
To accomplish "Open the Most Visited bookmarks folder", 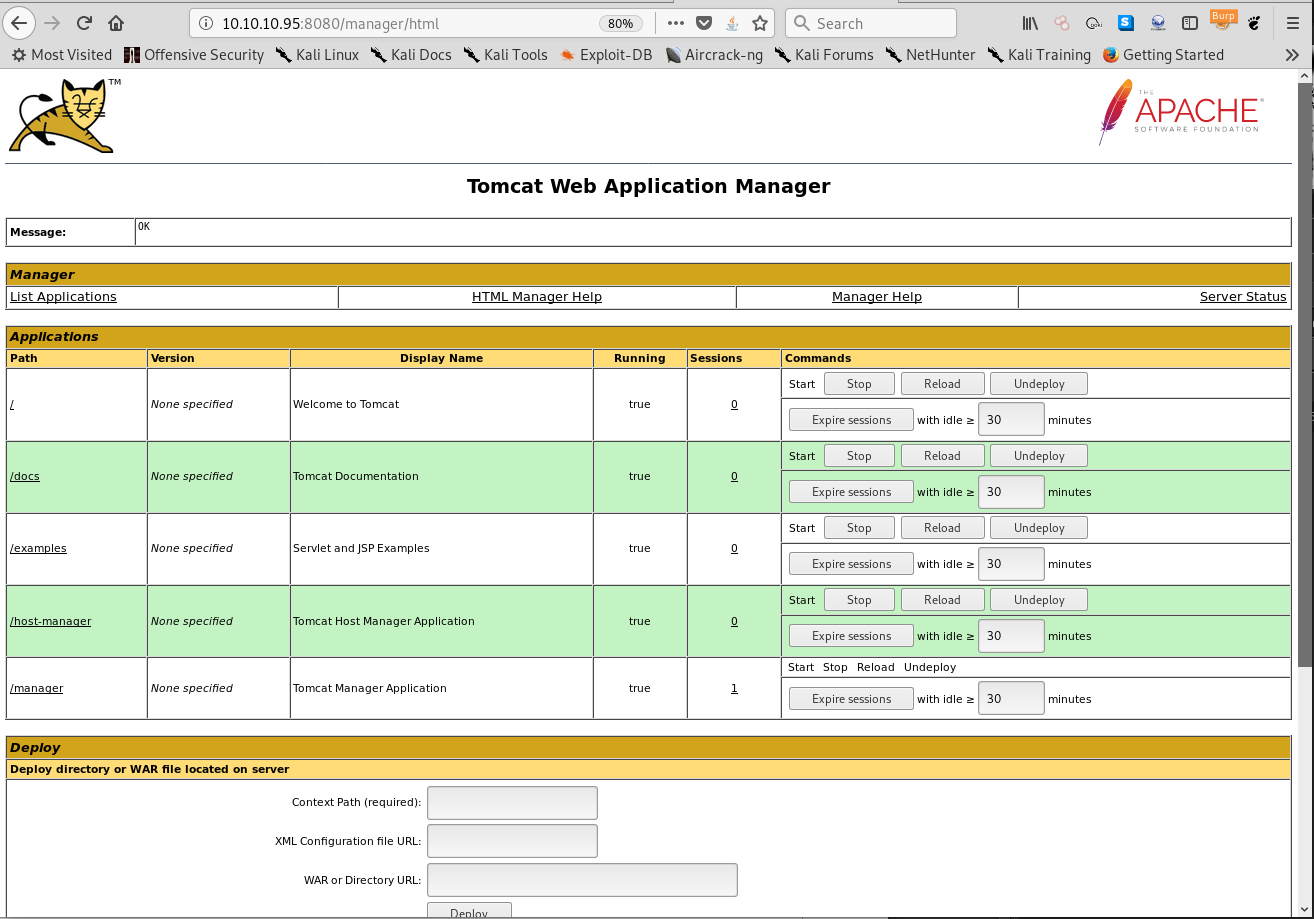I will point(61,55).
